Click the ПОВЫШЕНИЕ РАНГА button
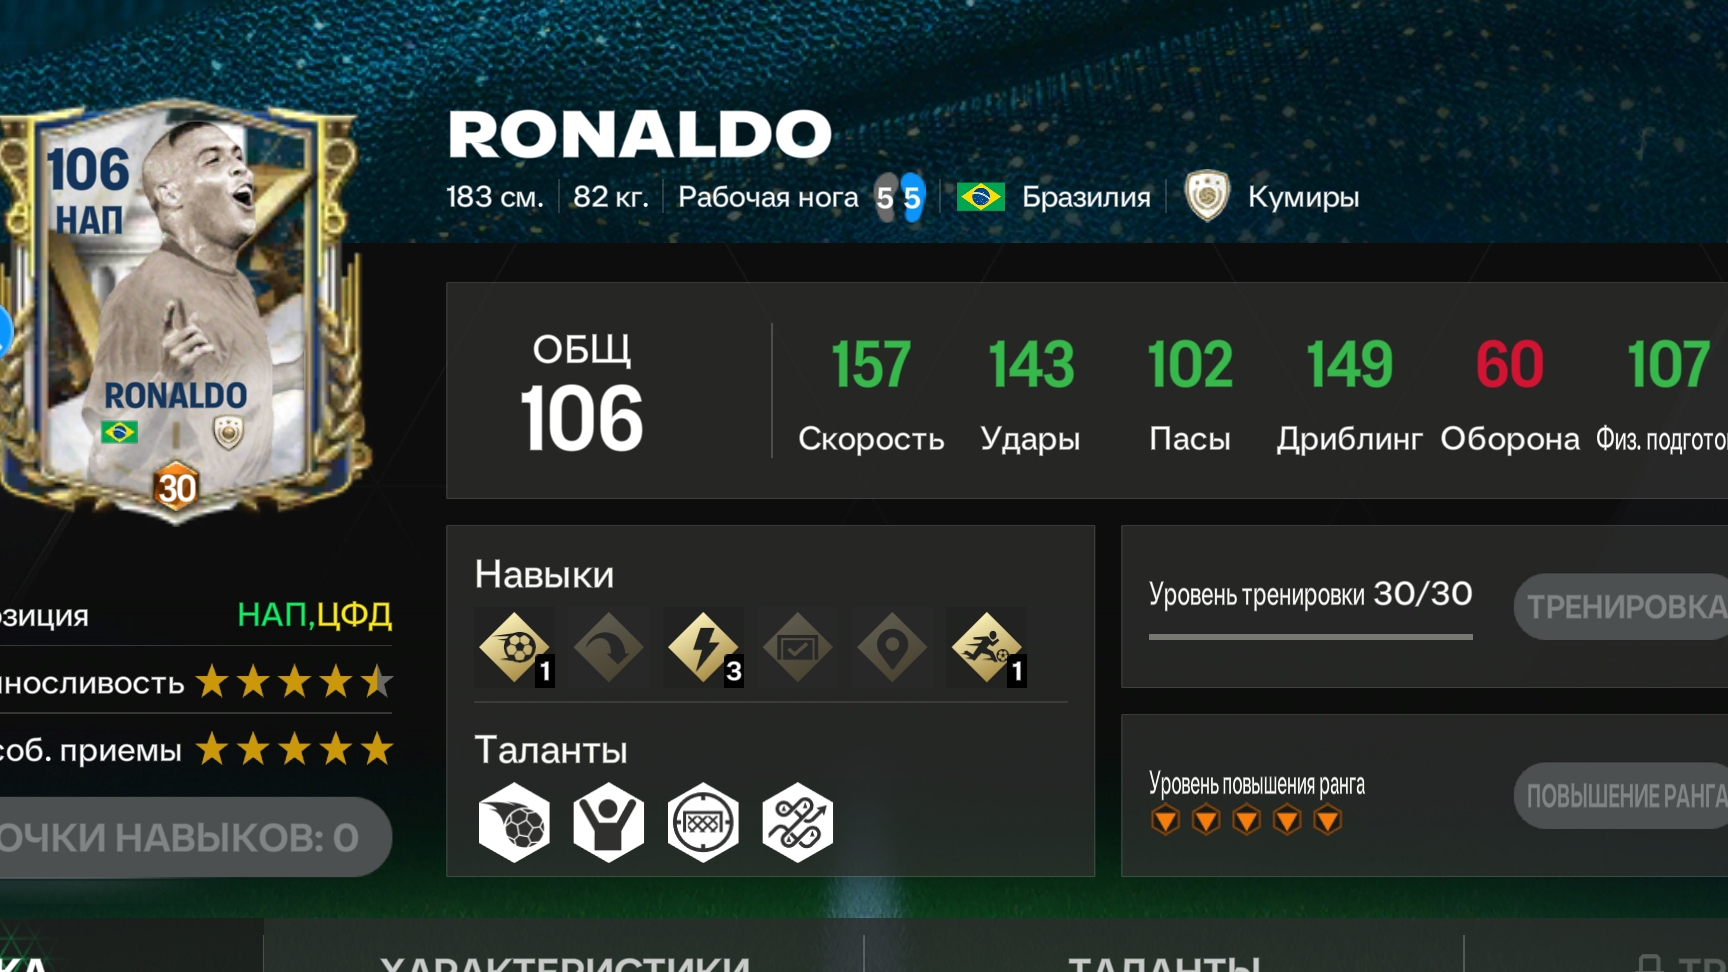Image resolution: width=1728 pixels, height=972 pixels. pos(1621,796)
